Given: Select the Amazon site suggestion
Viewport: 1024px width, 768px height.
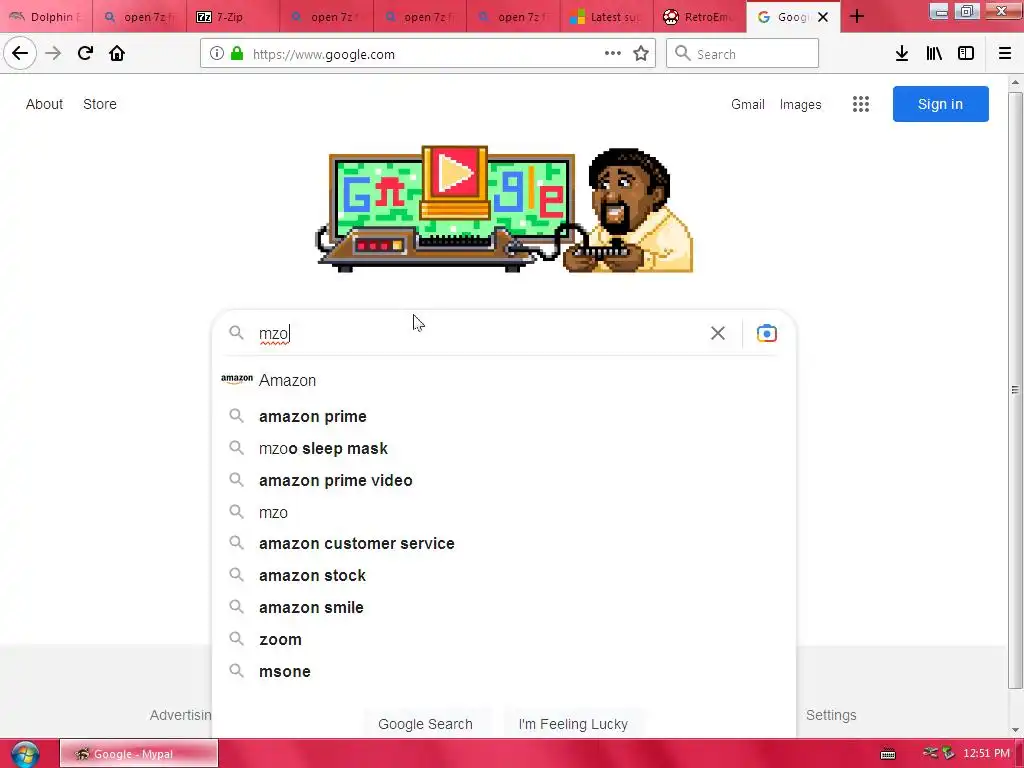Looking at the screenshot, I should coord(504,380).
